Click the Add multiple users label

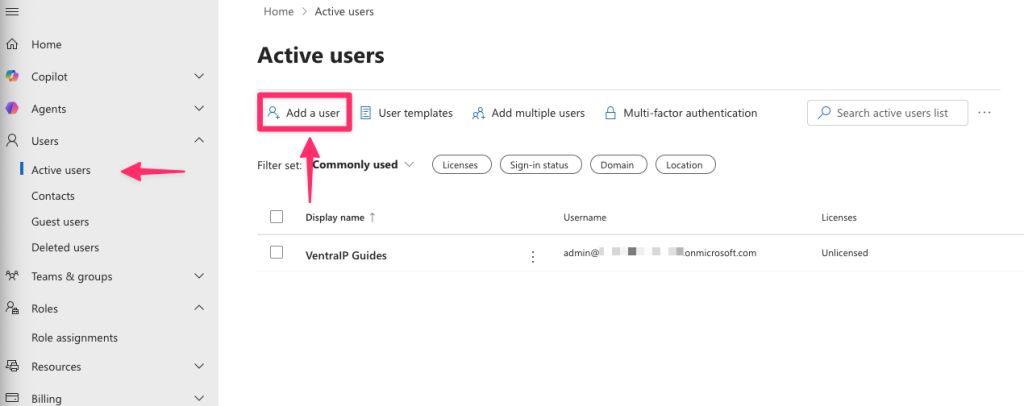pos(538,113)
